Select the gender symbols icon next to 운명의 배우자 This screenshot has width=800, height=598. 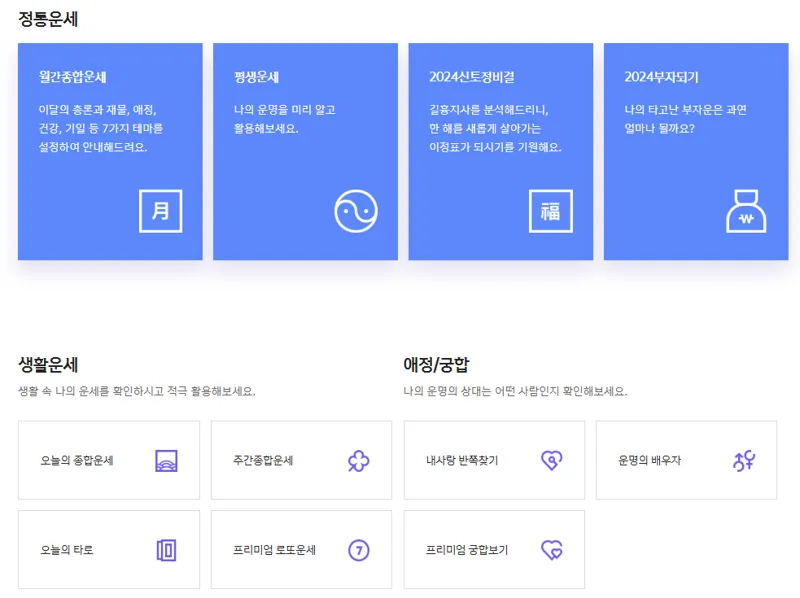[746, 460]
